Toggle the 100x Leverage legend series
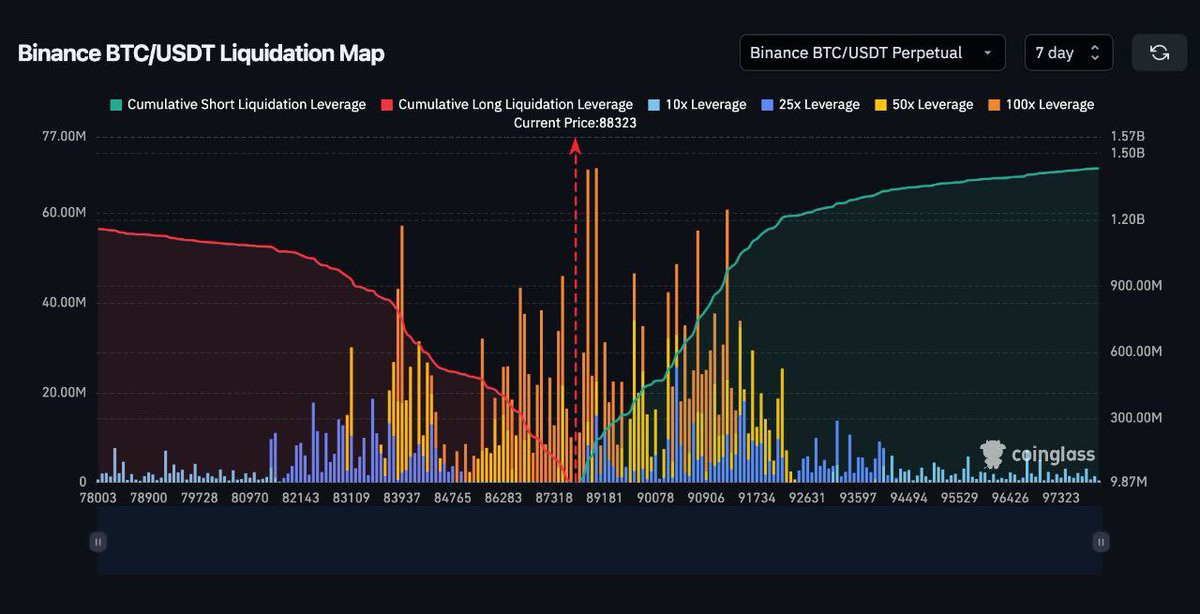Viewport: 1200px width, 614px height. pyautogui.click(x=1040, y=104)
